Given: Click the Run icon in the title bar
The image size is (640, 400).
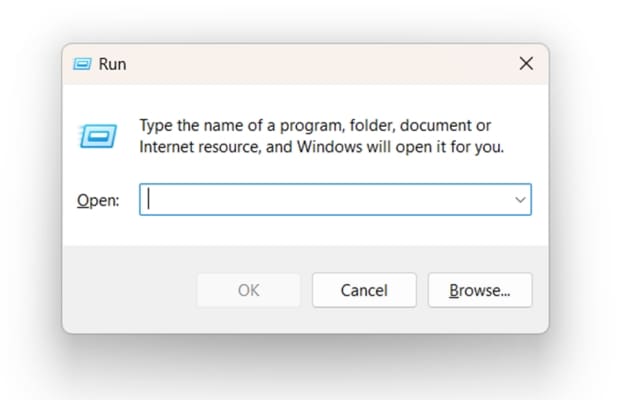Looking at the screenshot, I should pyautogui.click(x=82, y=64).
